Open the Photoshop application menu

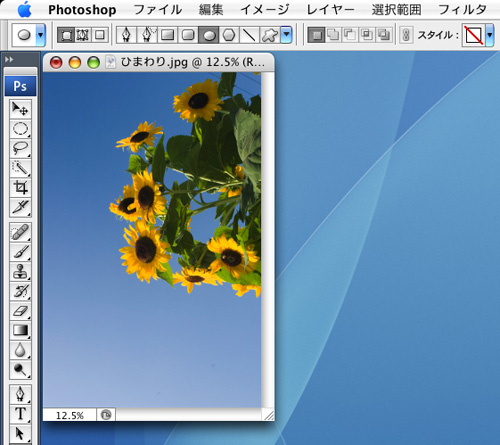tap(82, 10)
